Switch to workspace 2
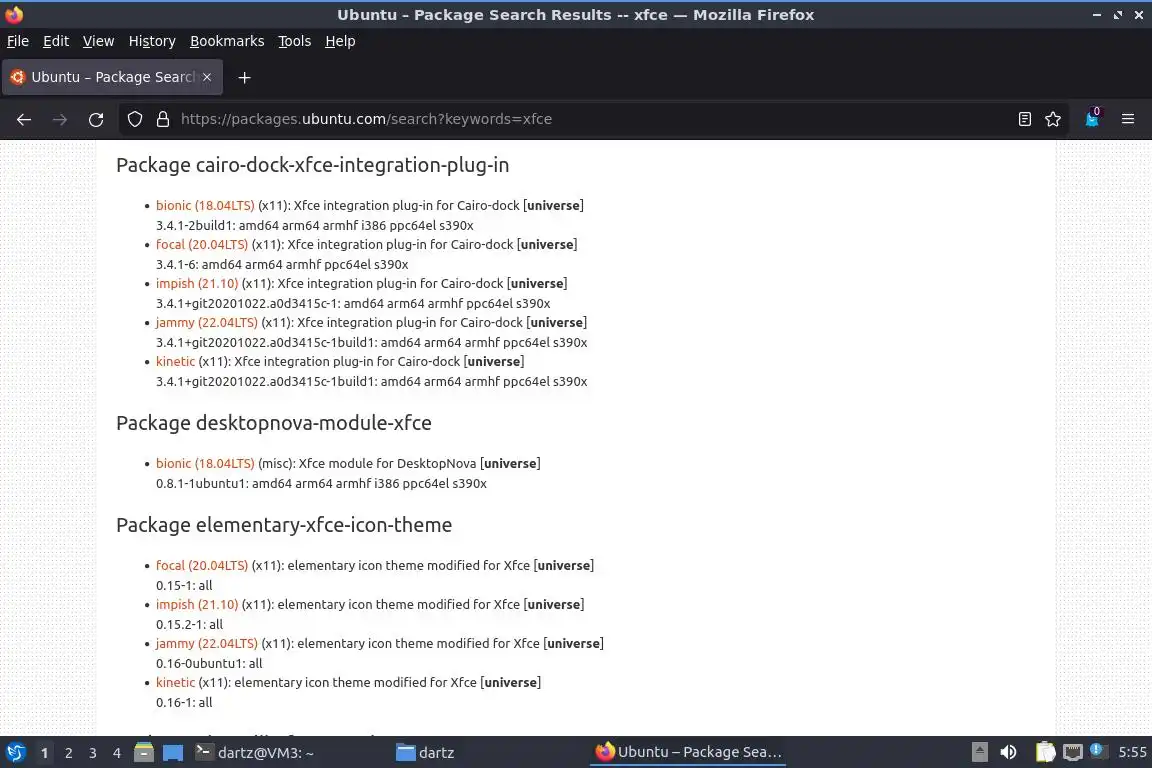 tap(68, 753)
